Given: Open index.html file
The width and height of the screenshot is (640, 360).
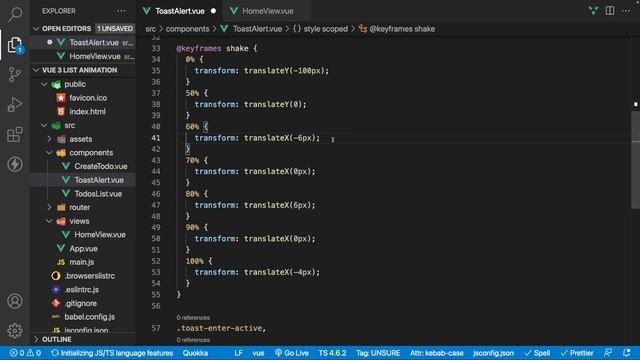Looking at the screenshot, I should (x=87, y=111).
